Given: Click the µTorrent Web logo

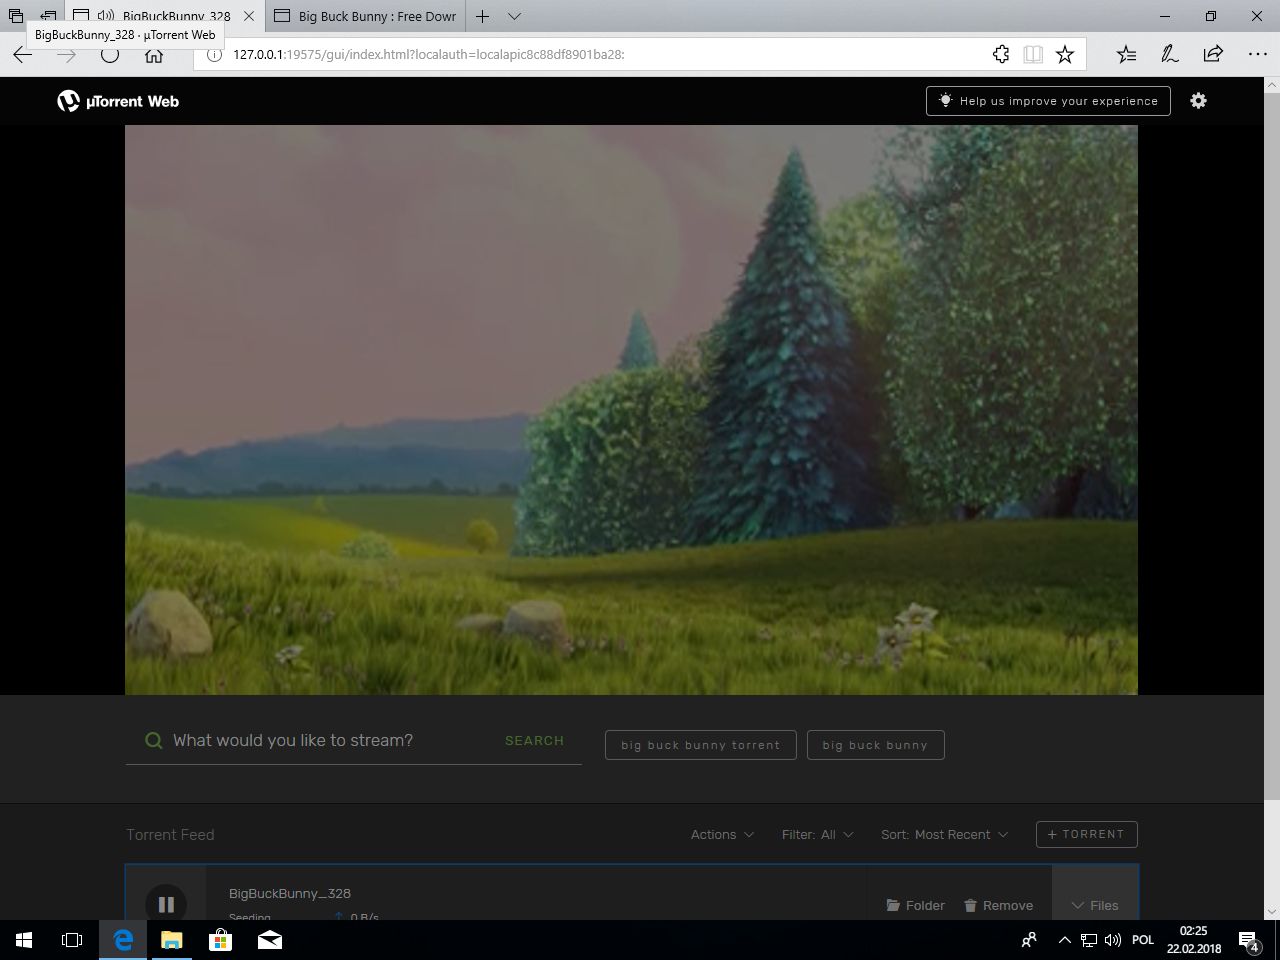Looking at the screenshot, I should pyautogui.click(x=118, y=101).
